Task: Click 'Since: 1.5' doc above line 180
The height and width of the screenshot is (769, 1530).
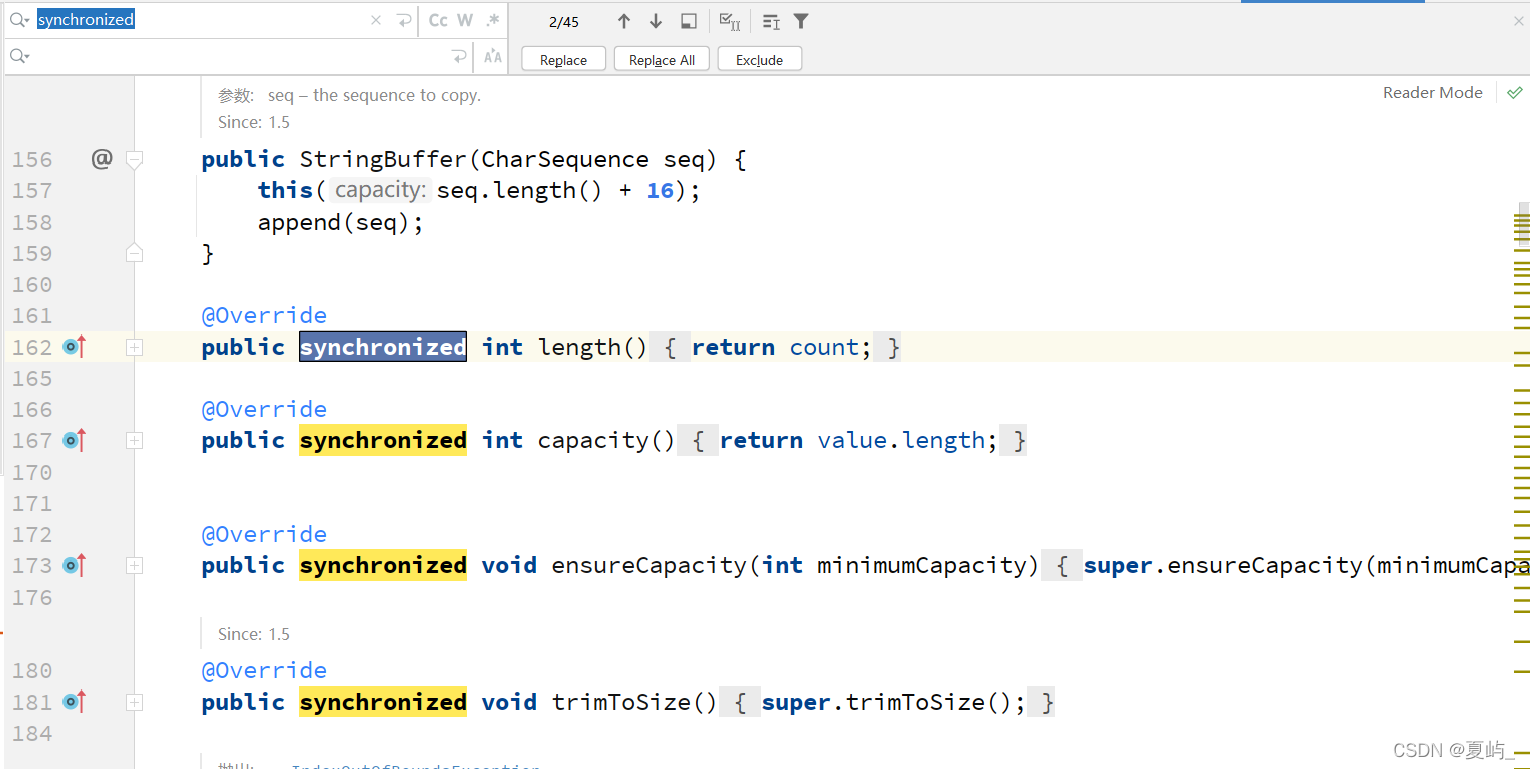Action: (x=254, y=634)
